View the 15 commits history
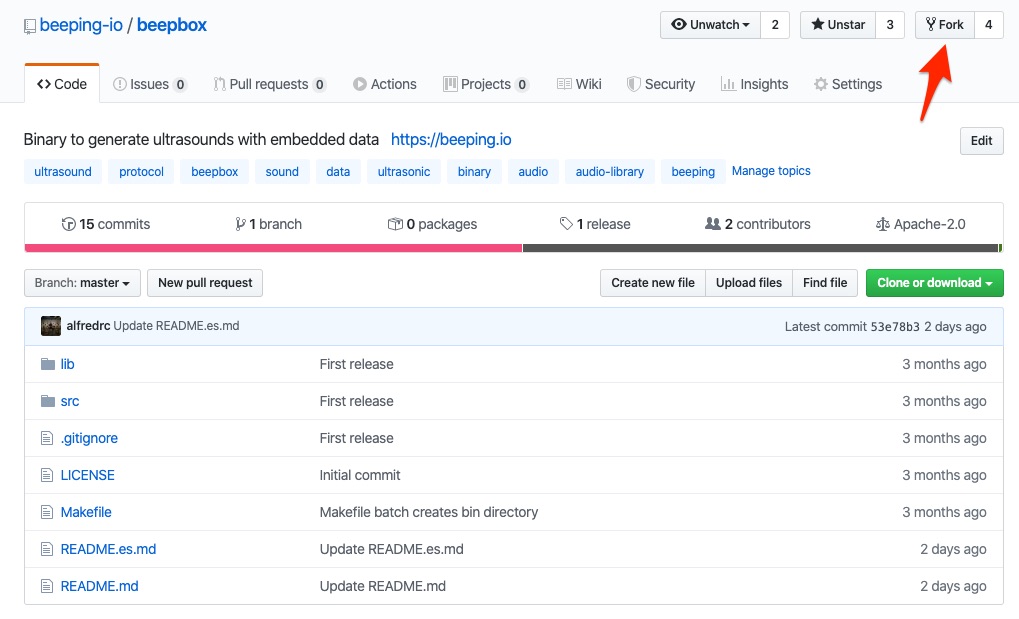Image resolution: width=1019 pixels, height=619 pixels. pyautogui.click(x=106, y=224)
